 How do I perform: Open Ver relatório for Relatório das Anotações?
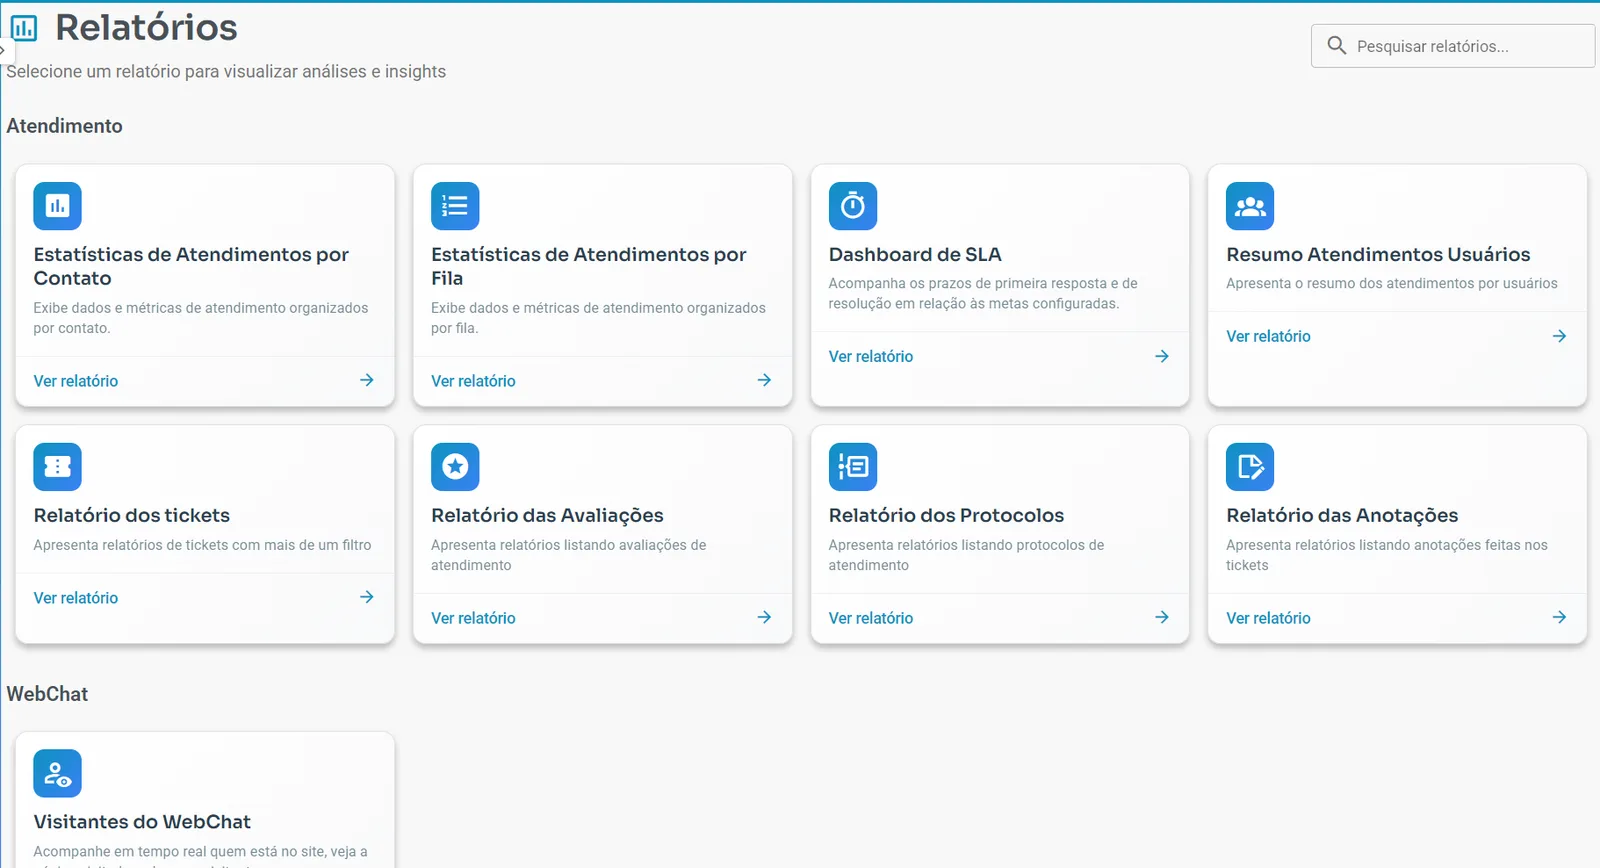click(x=1268, y=618)
